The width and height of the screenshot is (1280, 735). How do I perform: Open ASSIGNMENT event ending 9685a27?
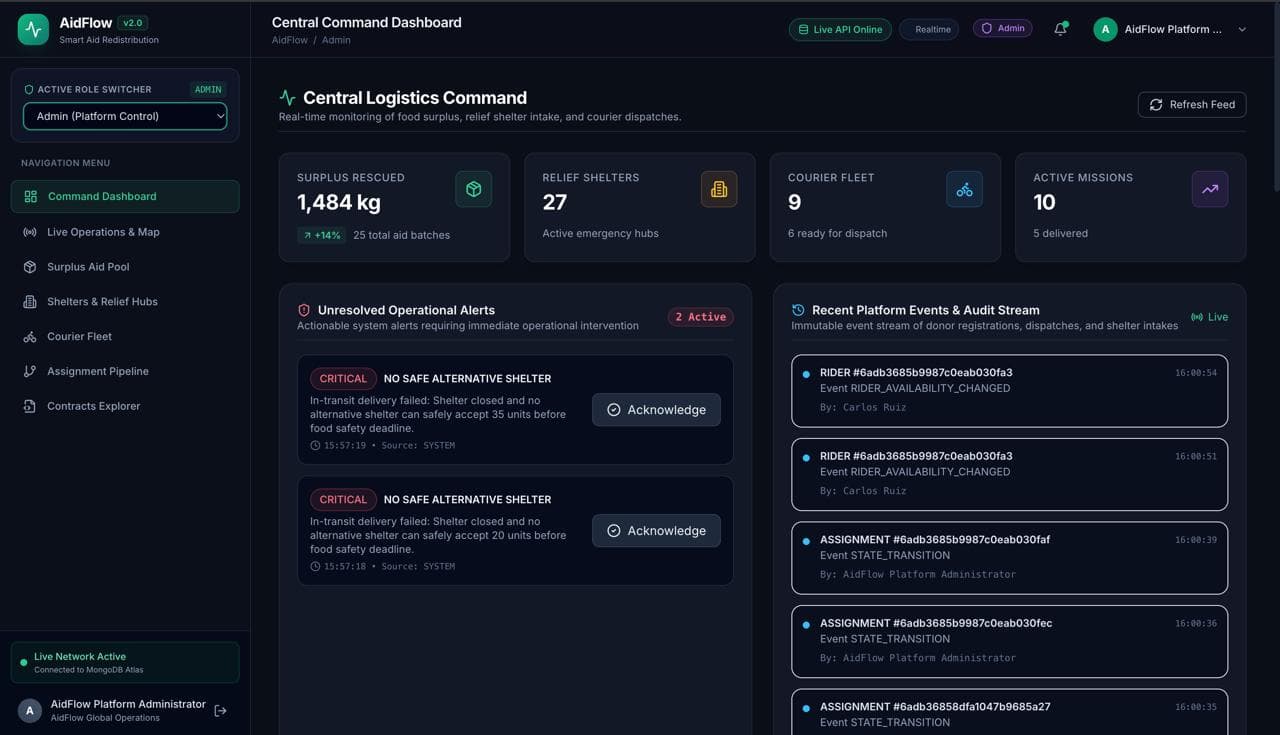(x=1009, y=712)
